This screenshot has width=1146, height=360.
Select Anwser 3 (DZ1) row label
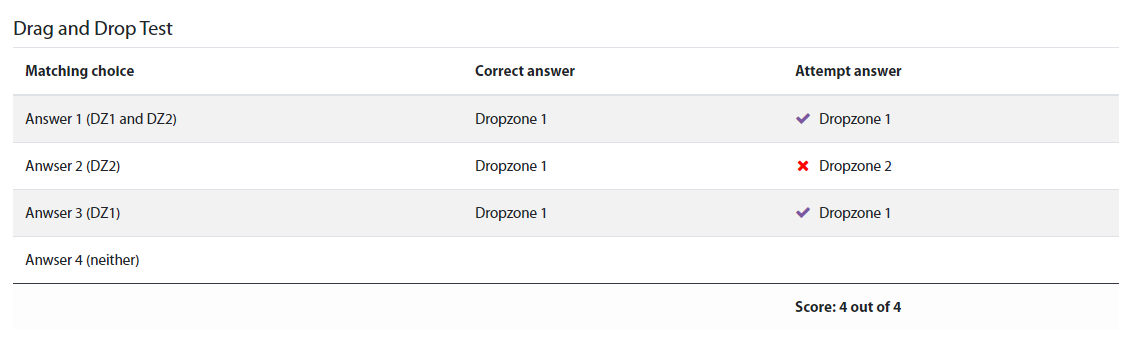tap(72, 212)
